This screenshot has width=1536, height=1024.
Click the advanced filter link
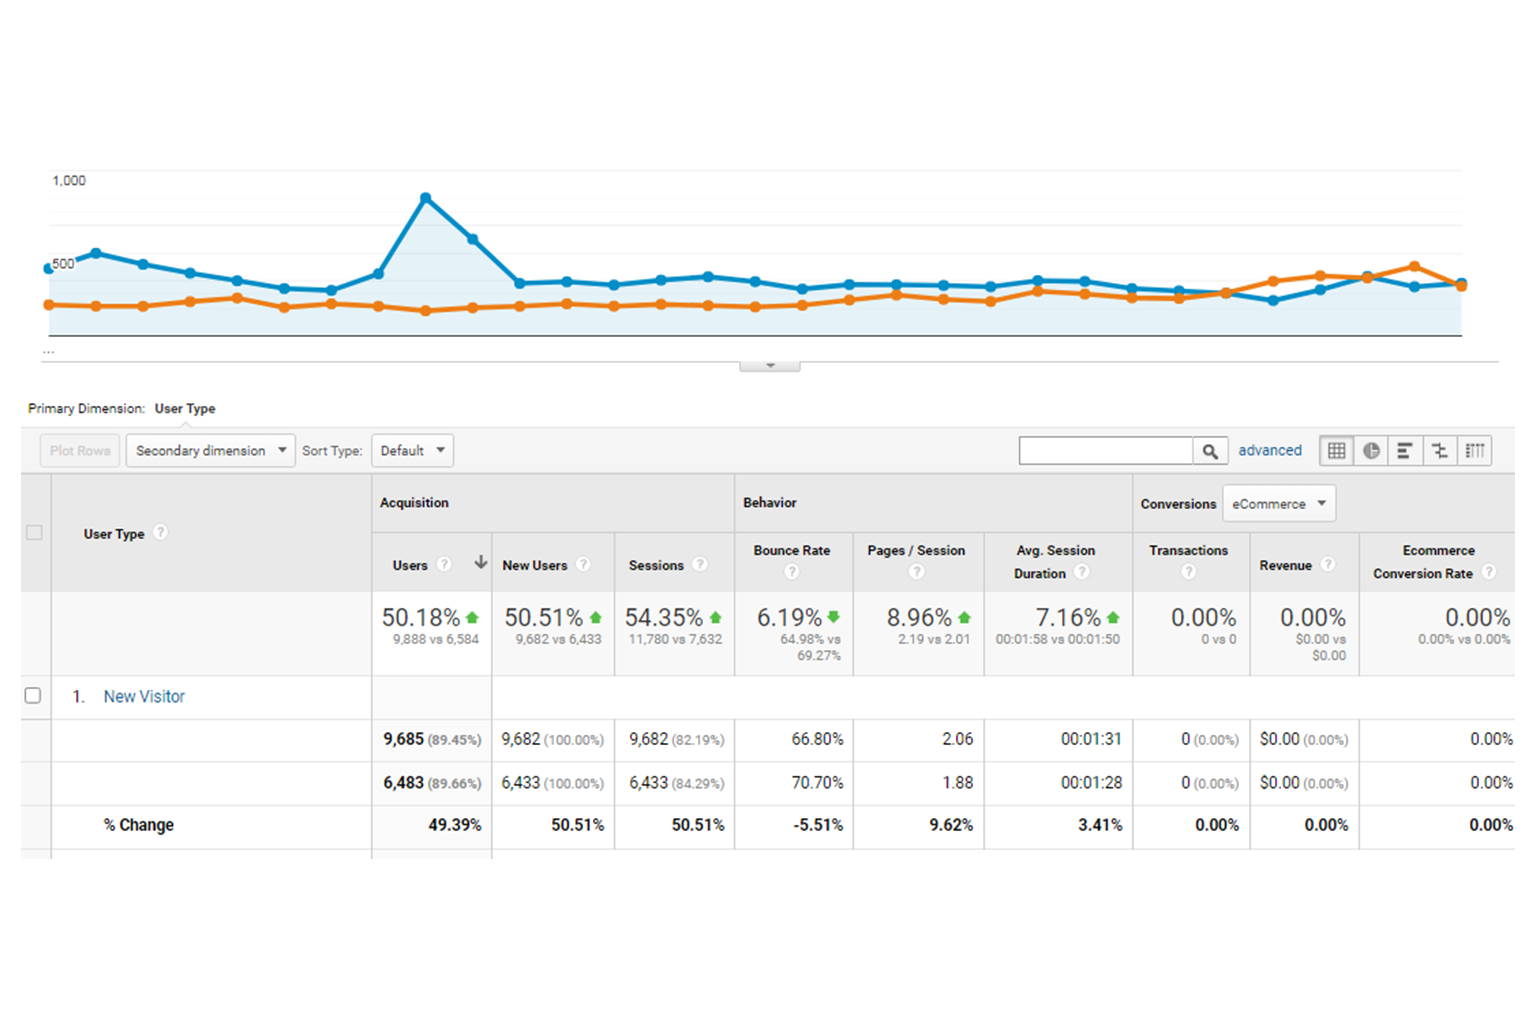pyautogui.click(x=1270, y=451)
